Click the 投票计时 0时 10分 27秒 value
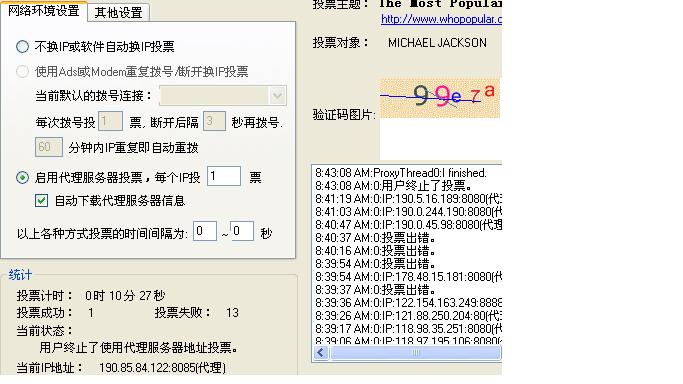 coord(125,296)
